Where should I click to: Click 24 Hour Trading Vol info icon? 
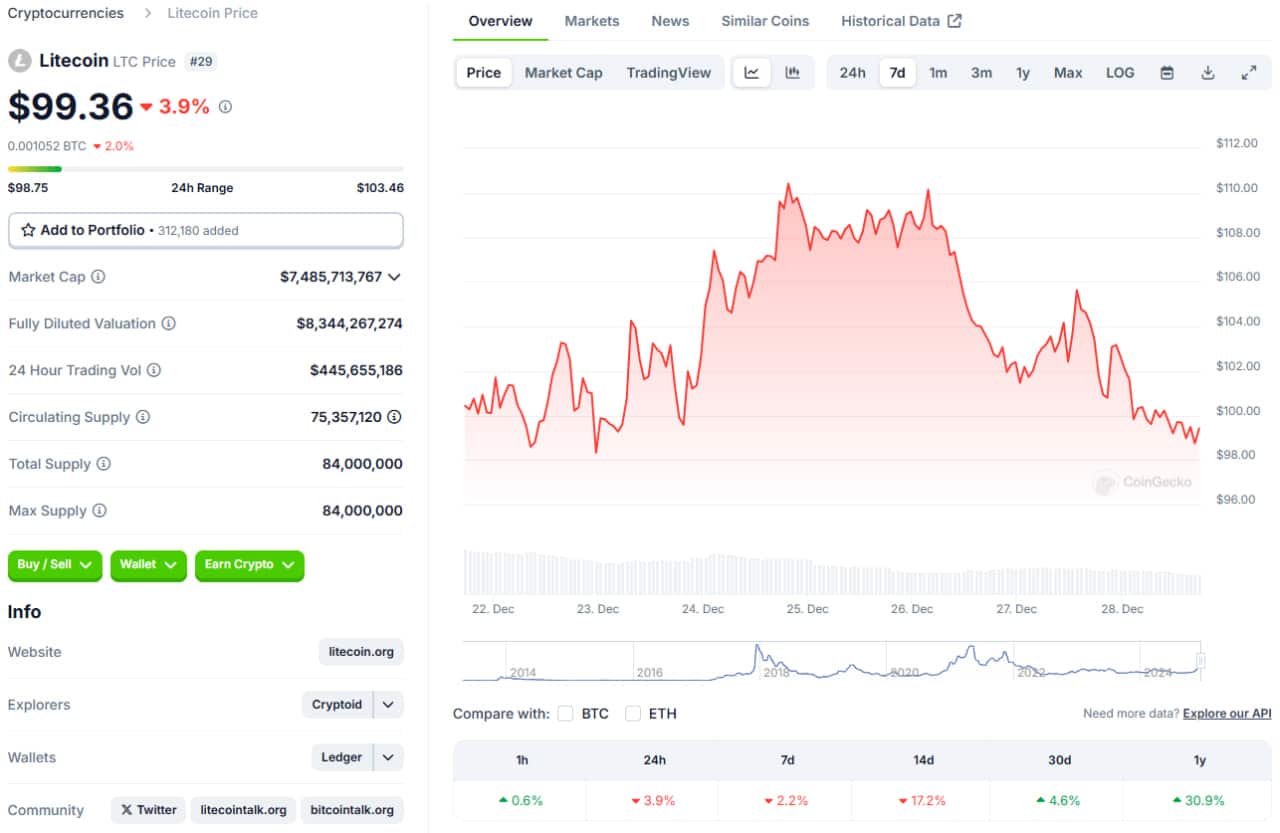point(154,370)
